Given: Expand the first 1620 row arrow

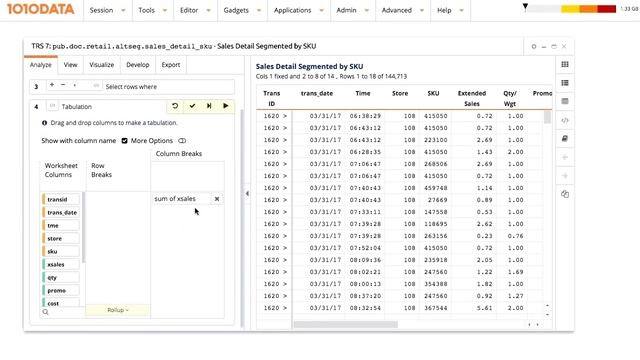Looking at the screenshot, I should click(285, 116).
